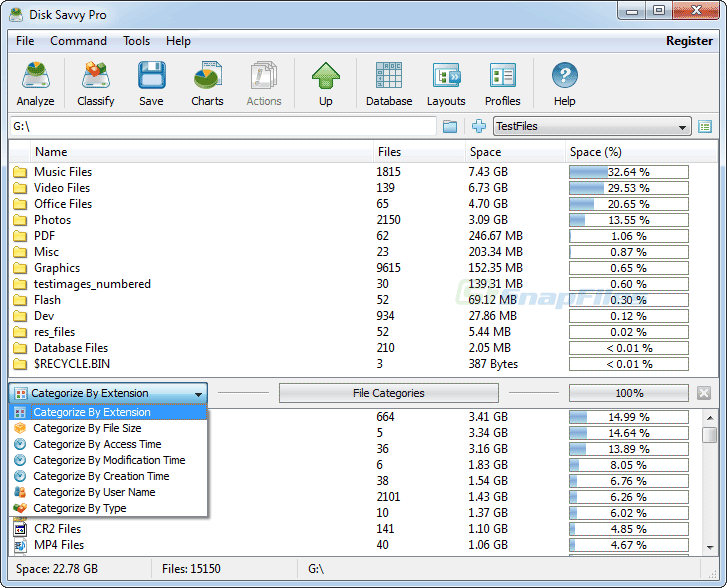Open the TestFiles profile dropdown
Viewport: 727px width, 588px height.
pyautogui.click(x=592, y=126)
